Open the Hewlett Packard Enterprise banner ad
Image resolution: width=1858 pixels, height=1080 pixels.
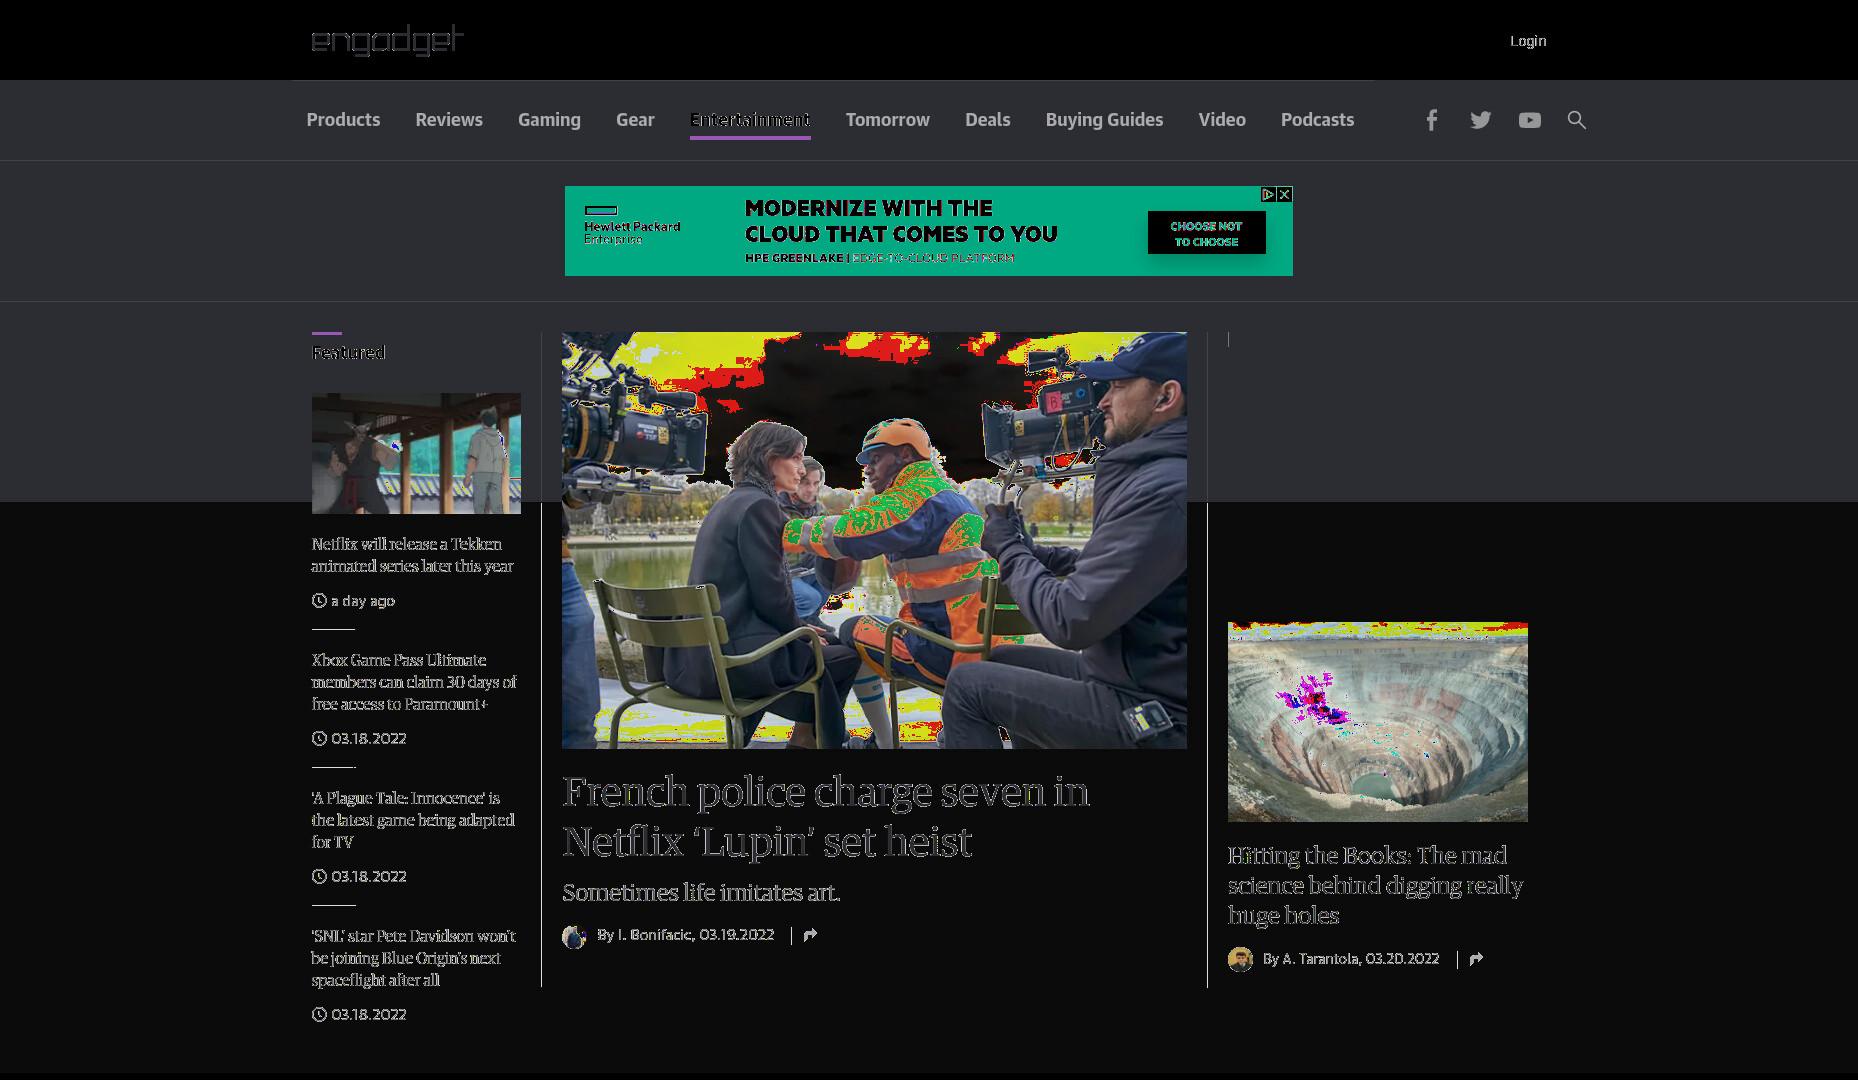tap(928, 231)
